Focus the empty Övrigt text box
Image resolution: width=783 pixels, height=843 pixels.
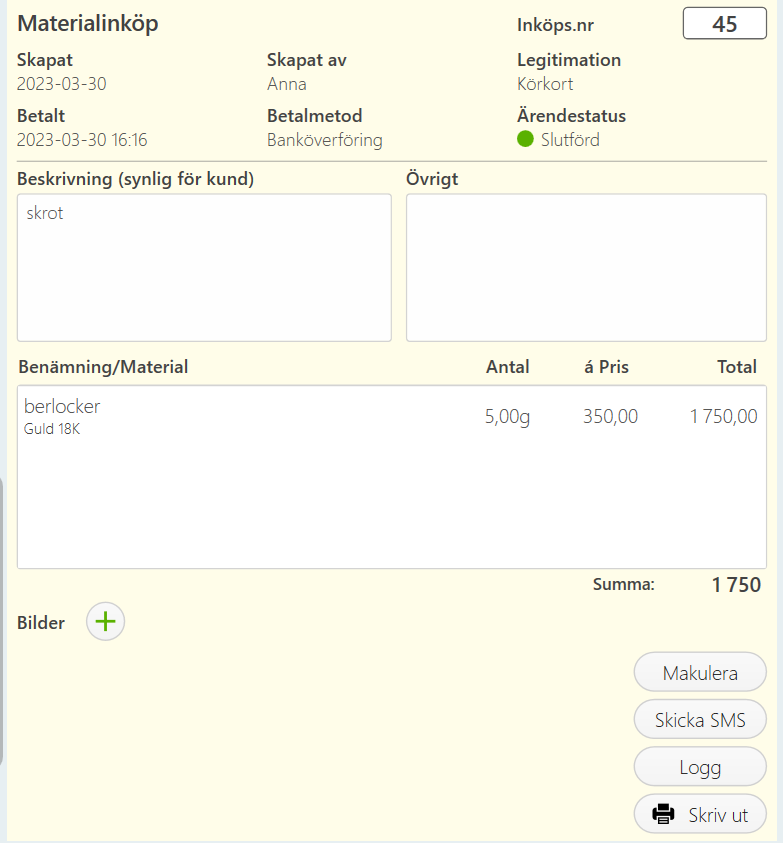(x=586, y=268)
